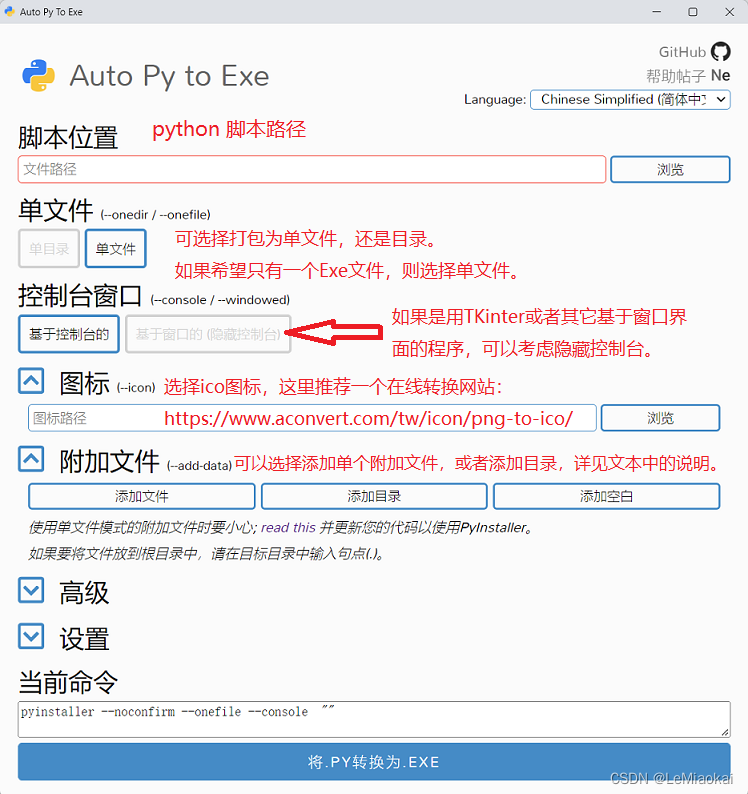Viewport: 748px width, 794px height.
Task: Click the 将.PY转换为.EXE convert button
Action: 374,762
